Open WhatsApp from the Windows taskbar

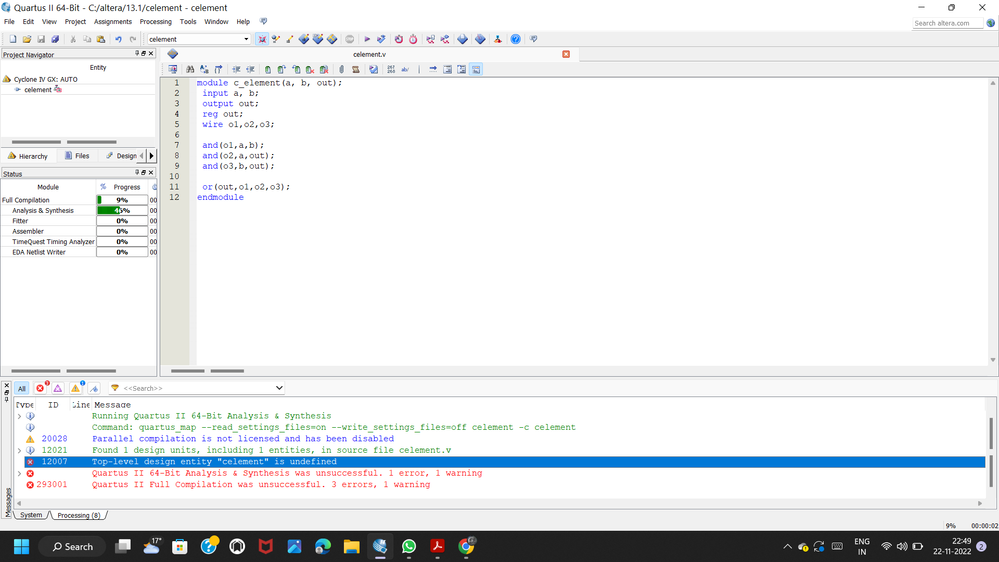point(409,546)
